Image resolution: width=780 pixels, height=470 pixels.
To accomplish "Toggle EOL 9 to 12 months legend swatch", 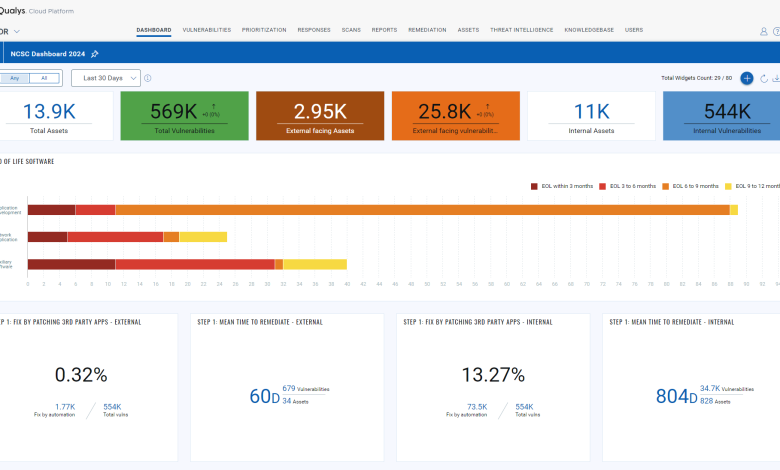I will point(728,187).
